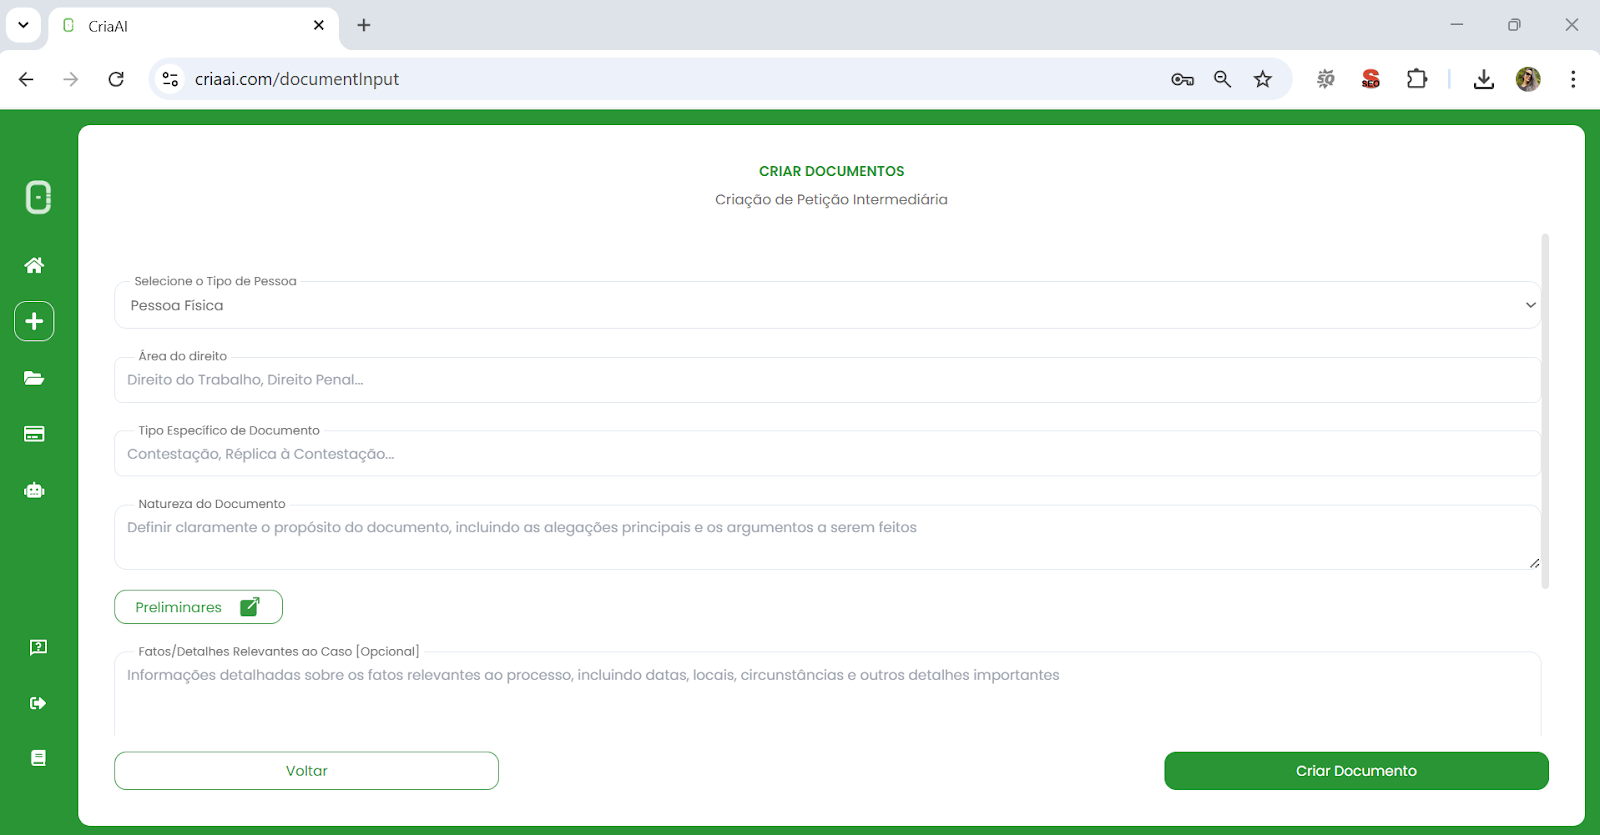Expand the Selecione o Tipo de Pessoa dropdown
The height and width of the screenshot is (835, 1600).
tap(826, 305)
